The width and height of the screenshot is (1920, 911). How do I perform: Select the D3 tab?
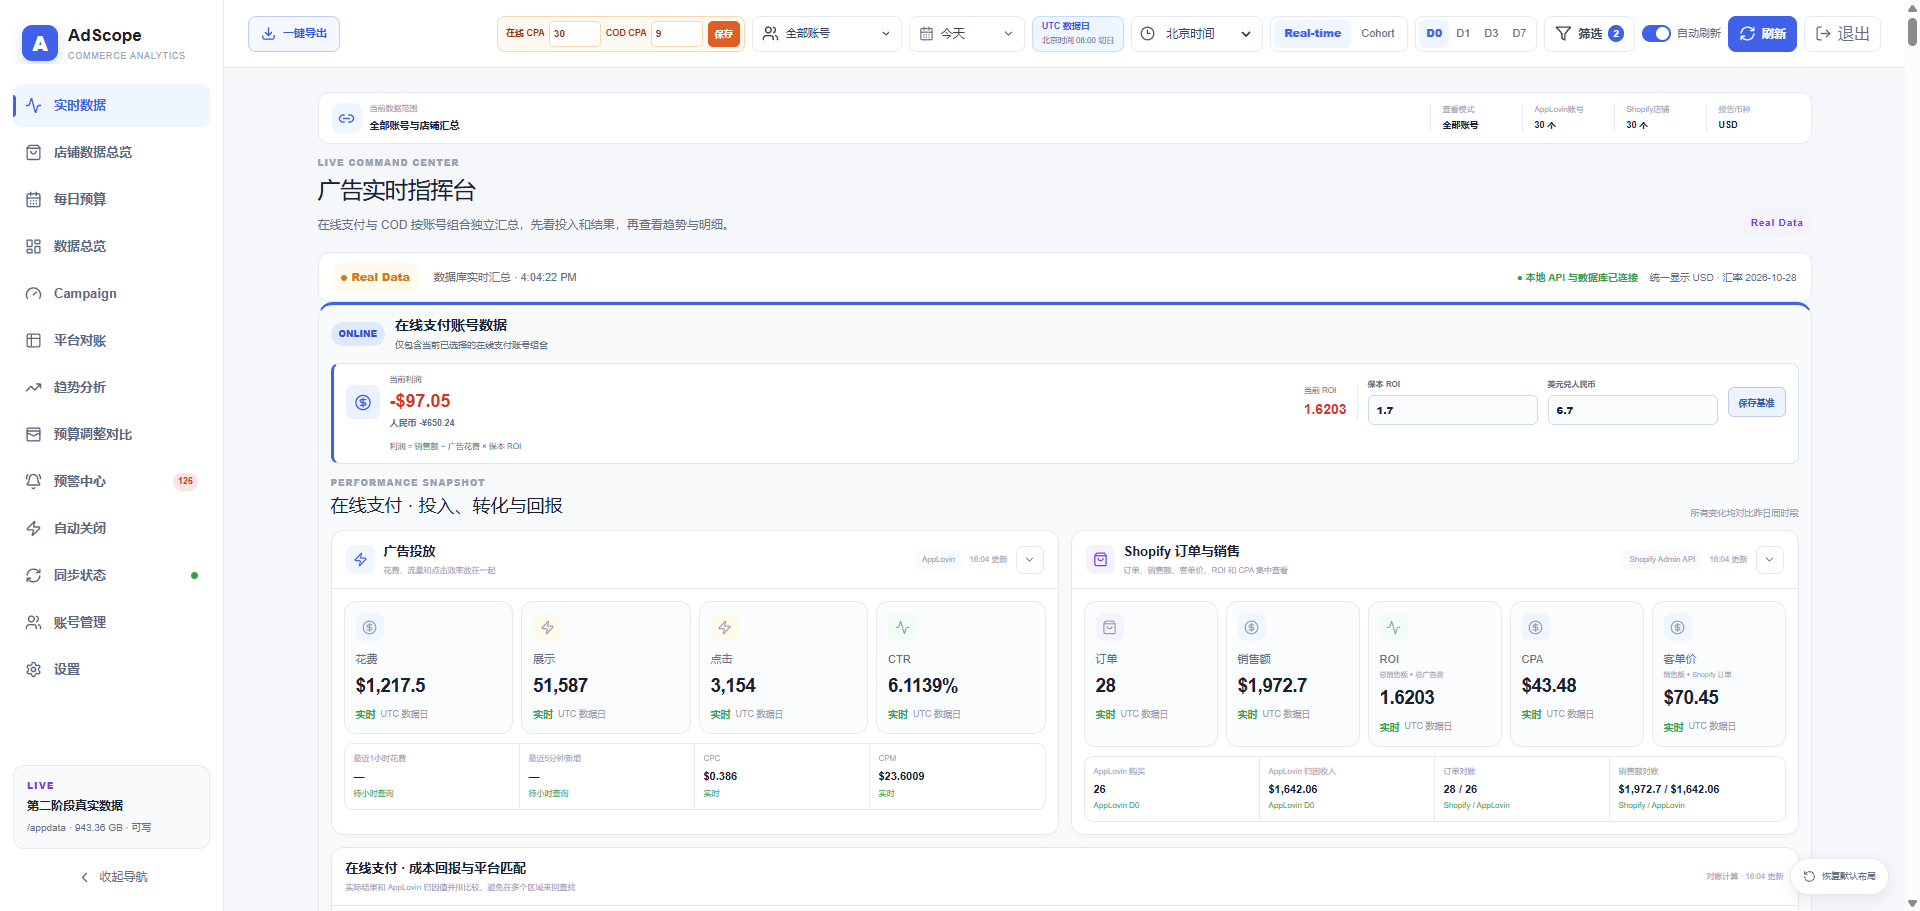pyautogui.click(x=1491, y=33)
